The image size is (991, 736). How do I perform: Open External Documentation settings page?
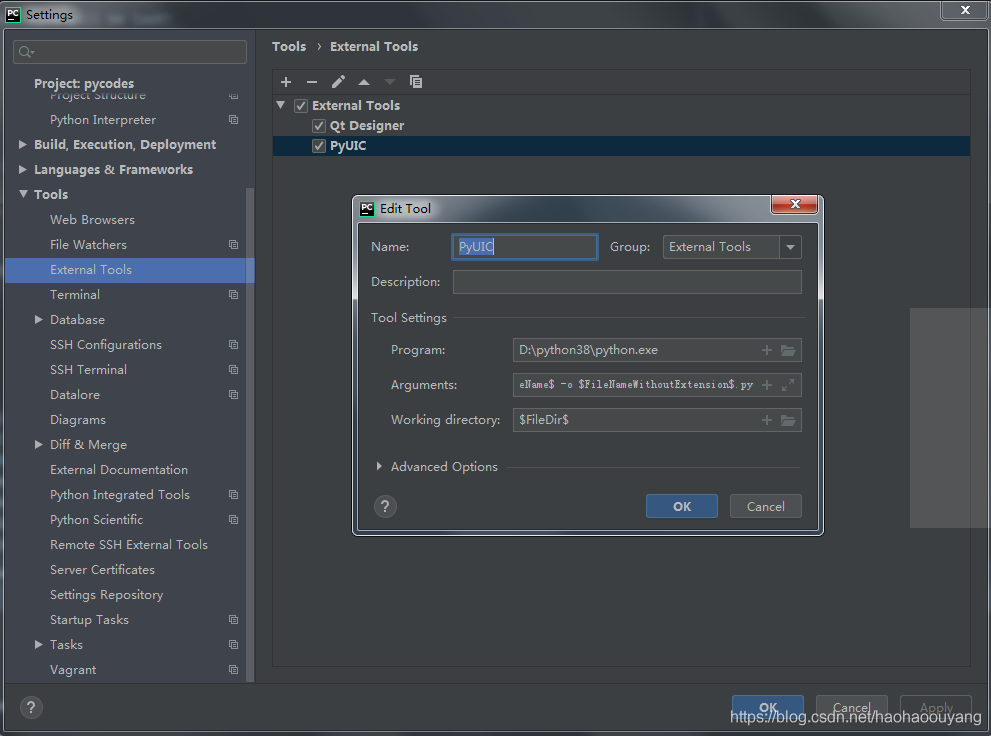point(119,469)
